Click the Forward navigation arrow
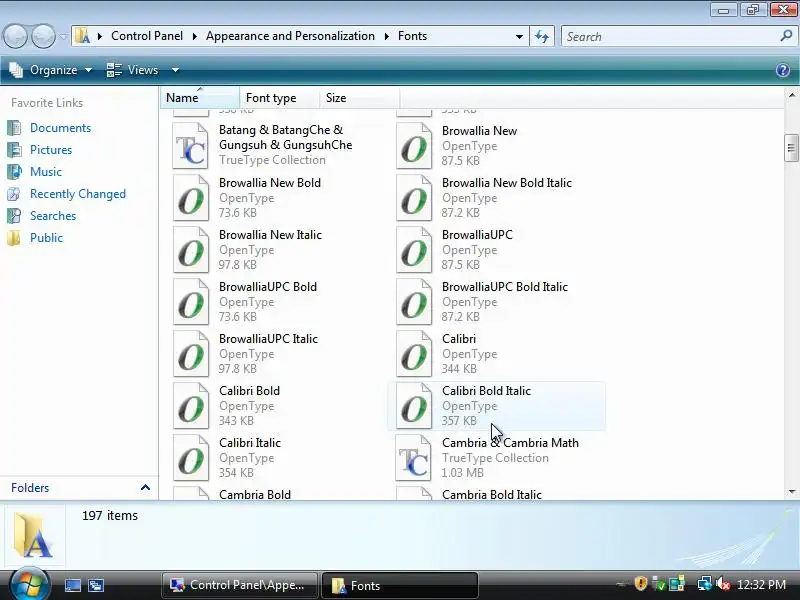Image resolution: width=800 pixels, height=600 pixels. [44, 37]
